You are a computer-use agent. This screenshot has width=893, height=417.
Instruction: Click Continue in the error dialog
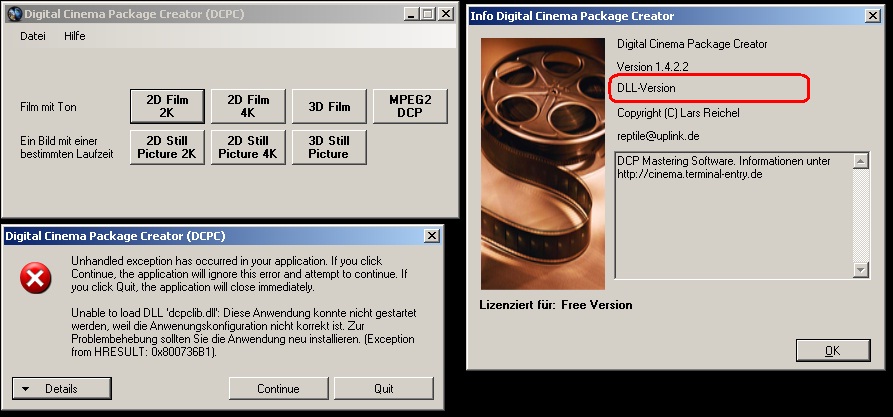278,388
